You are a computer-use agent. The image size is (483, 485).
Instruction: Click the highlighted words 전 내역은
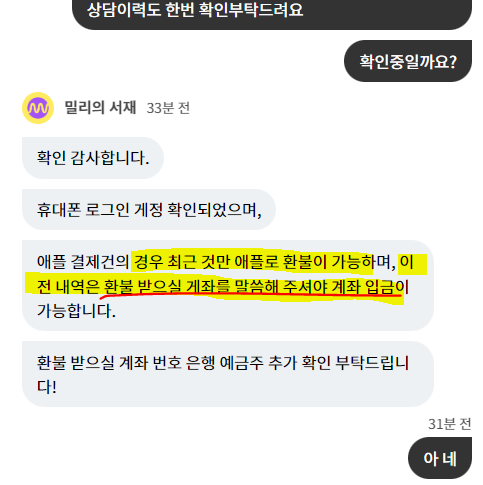point(68,287)
